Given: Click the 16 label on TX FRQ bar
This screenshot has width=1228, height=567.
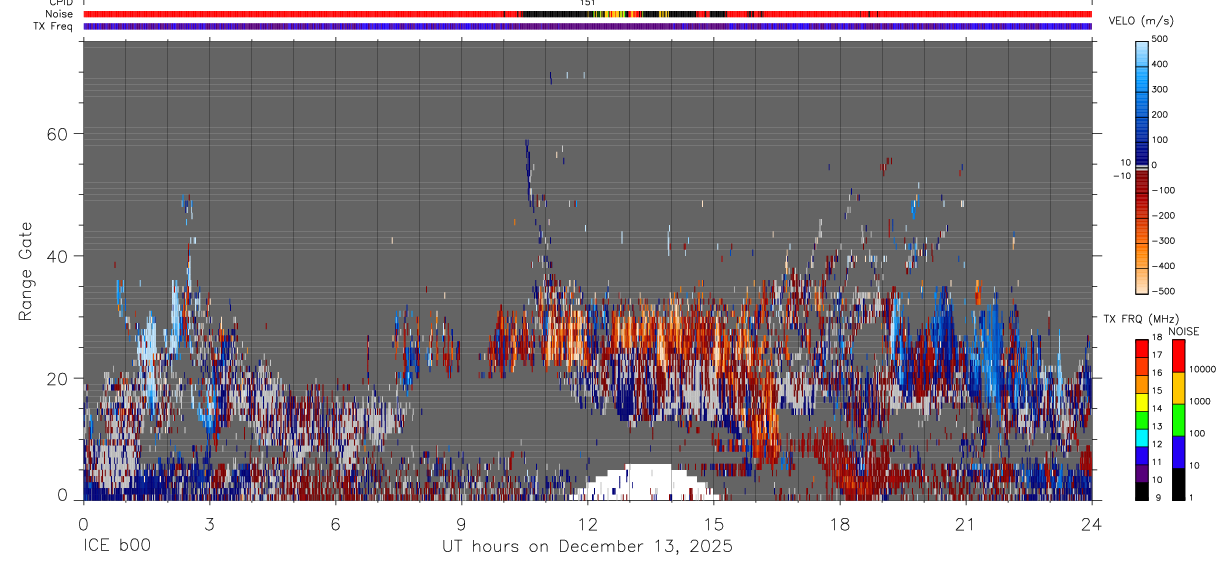Looking at the screenshot, I should pos(1157,373).
